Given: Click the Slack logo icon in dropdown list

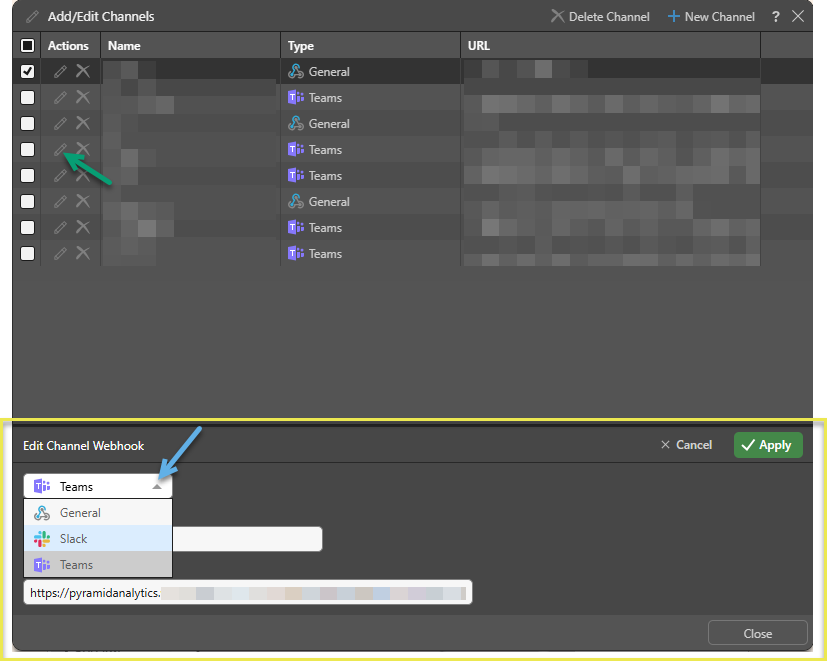Looking at the screenshot, I should pyautogui.click(x=42, y=539).
